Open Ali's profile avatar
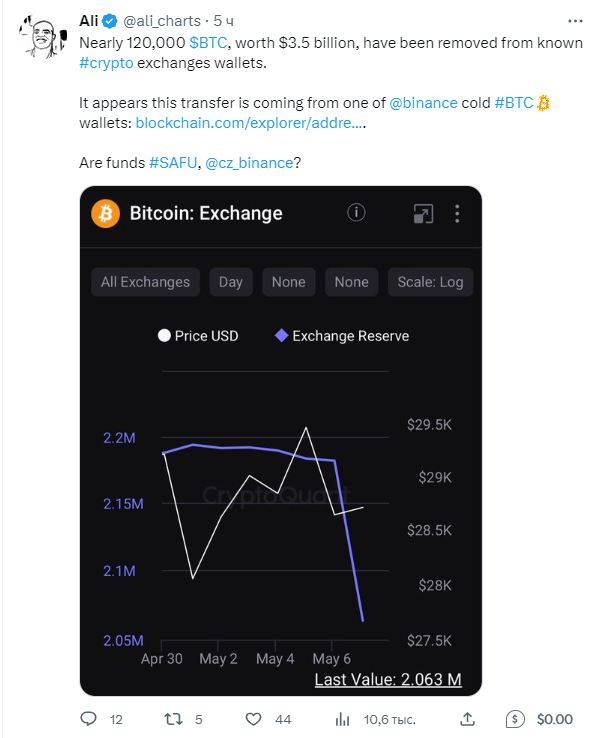597x738 pixels. pos(43,36)
